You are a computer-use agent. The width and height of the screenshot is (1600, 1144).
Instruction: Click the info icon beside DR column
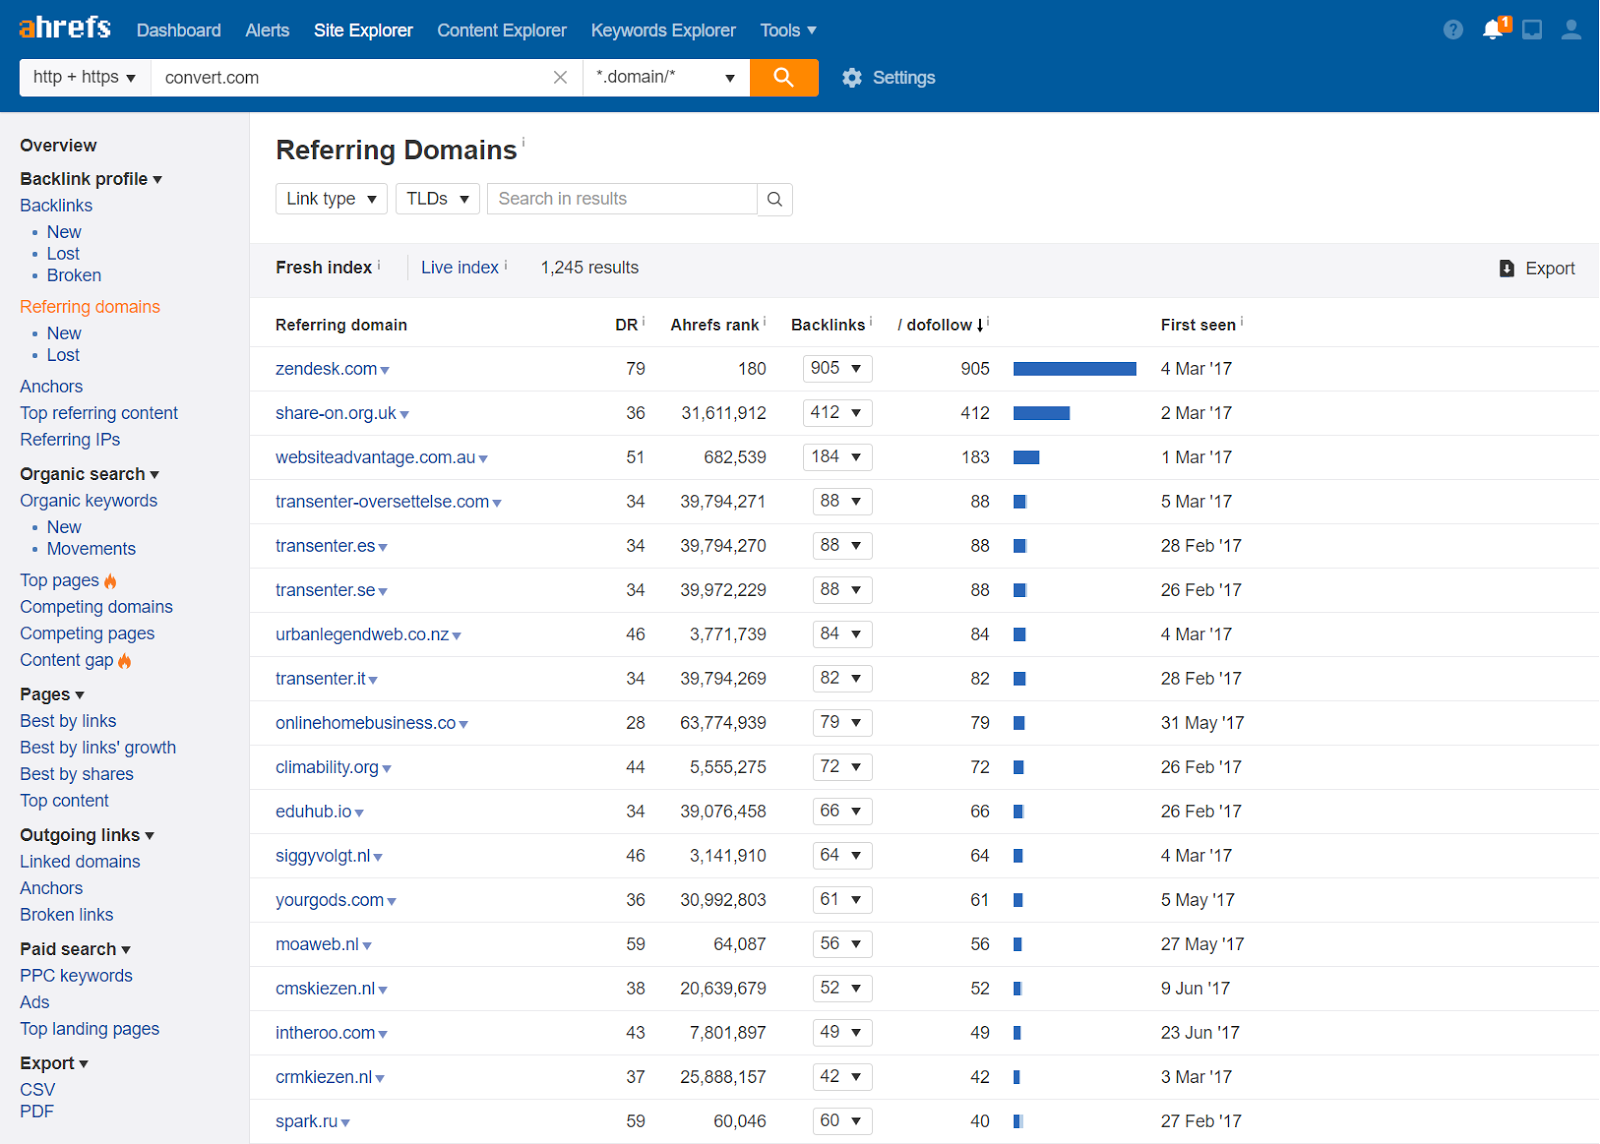643,321
